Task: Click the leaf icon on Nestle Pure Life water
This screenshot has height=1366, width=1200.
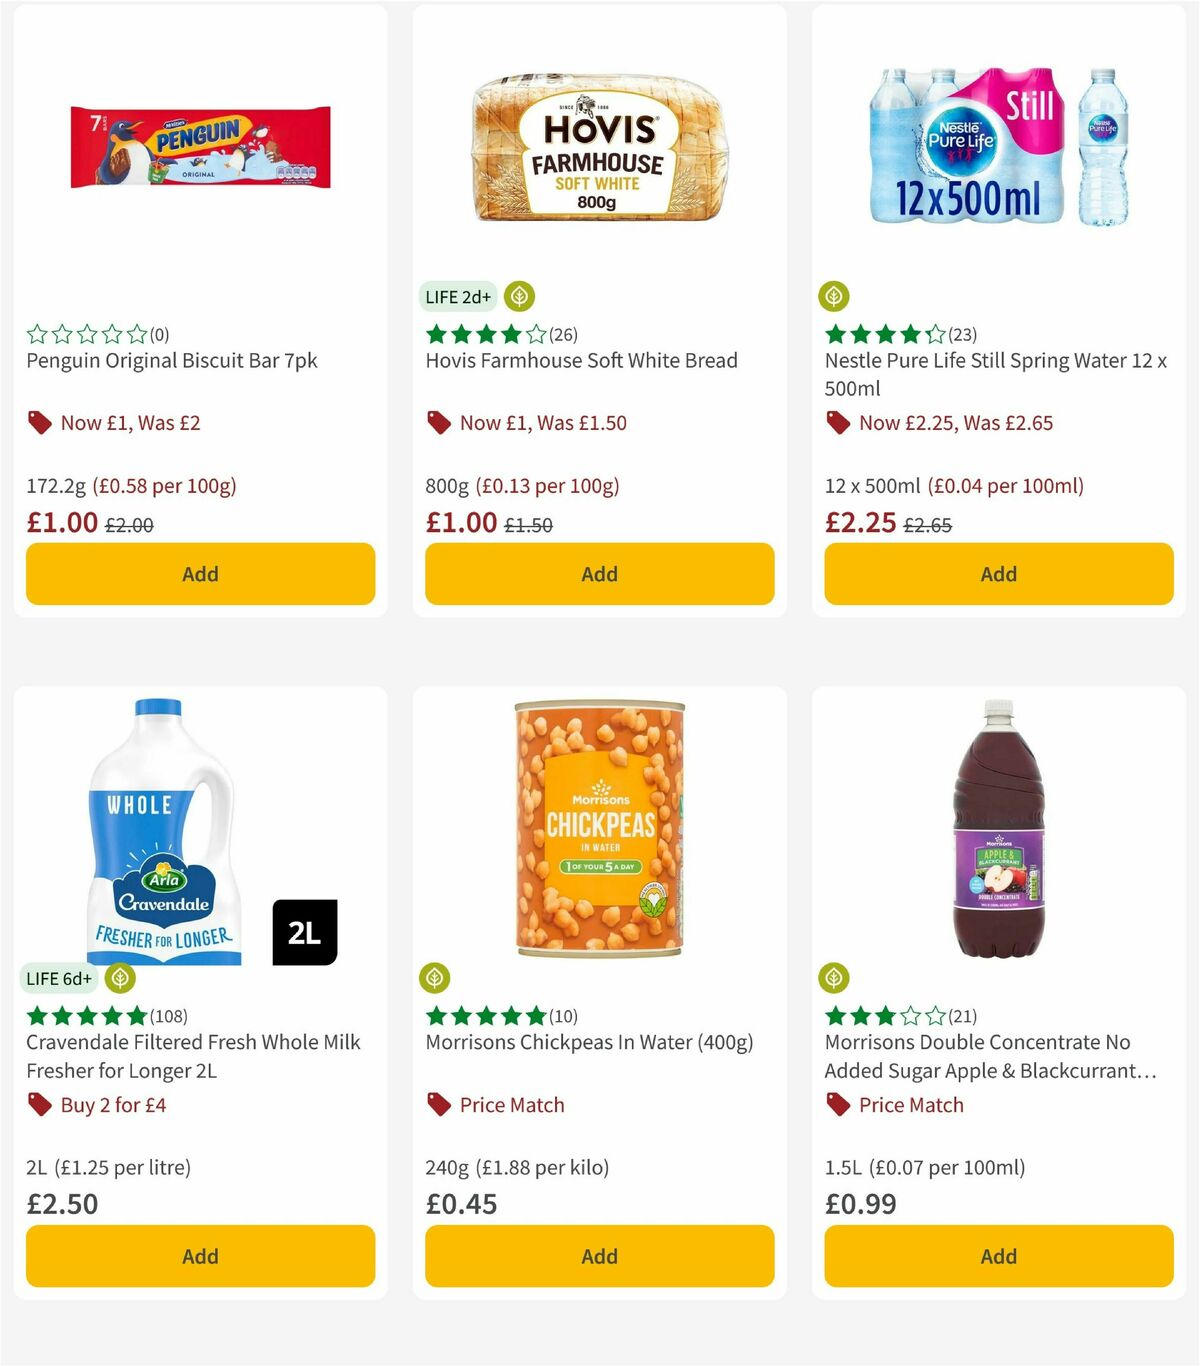Action: [x=834, y=296]
